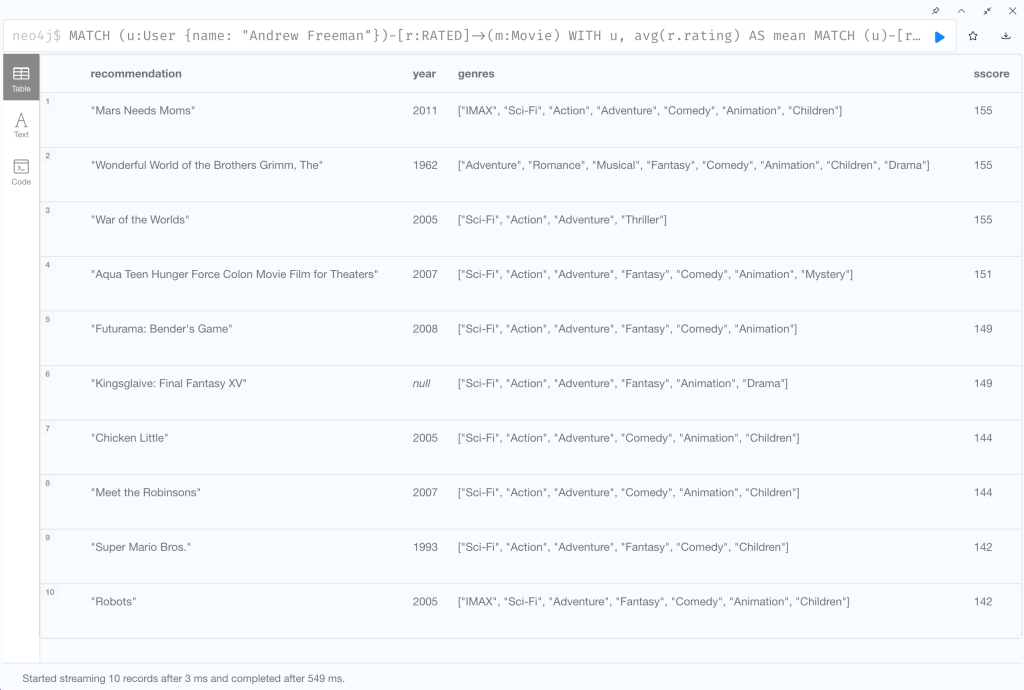The height and width of the screenshot is (690, 1024).
Task: Click sscore 151 in the Aqua Teen row
Action: coord(983,274)
